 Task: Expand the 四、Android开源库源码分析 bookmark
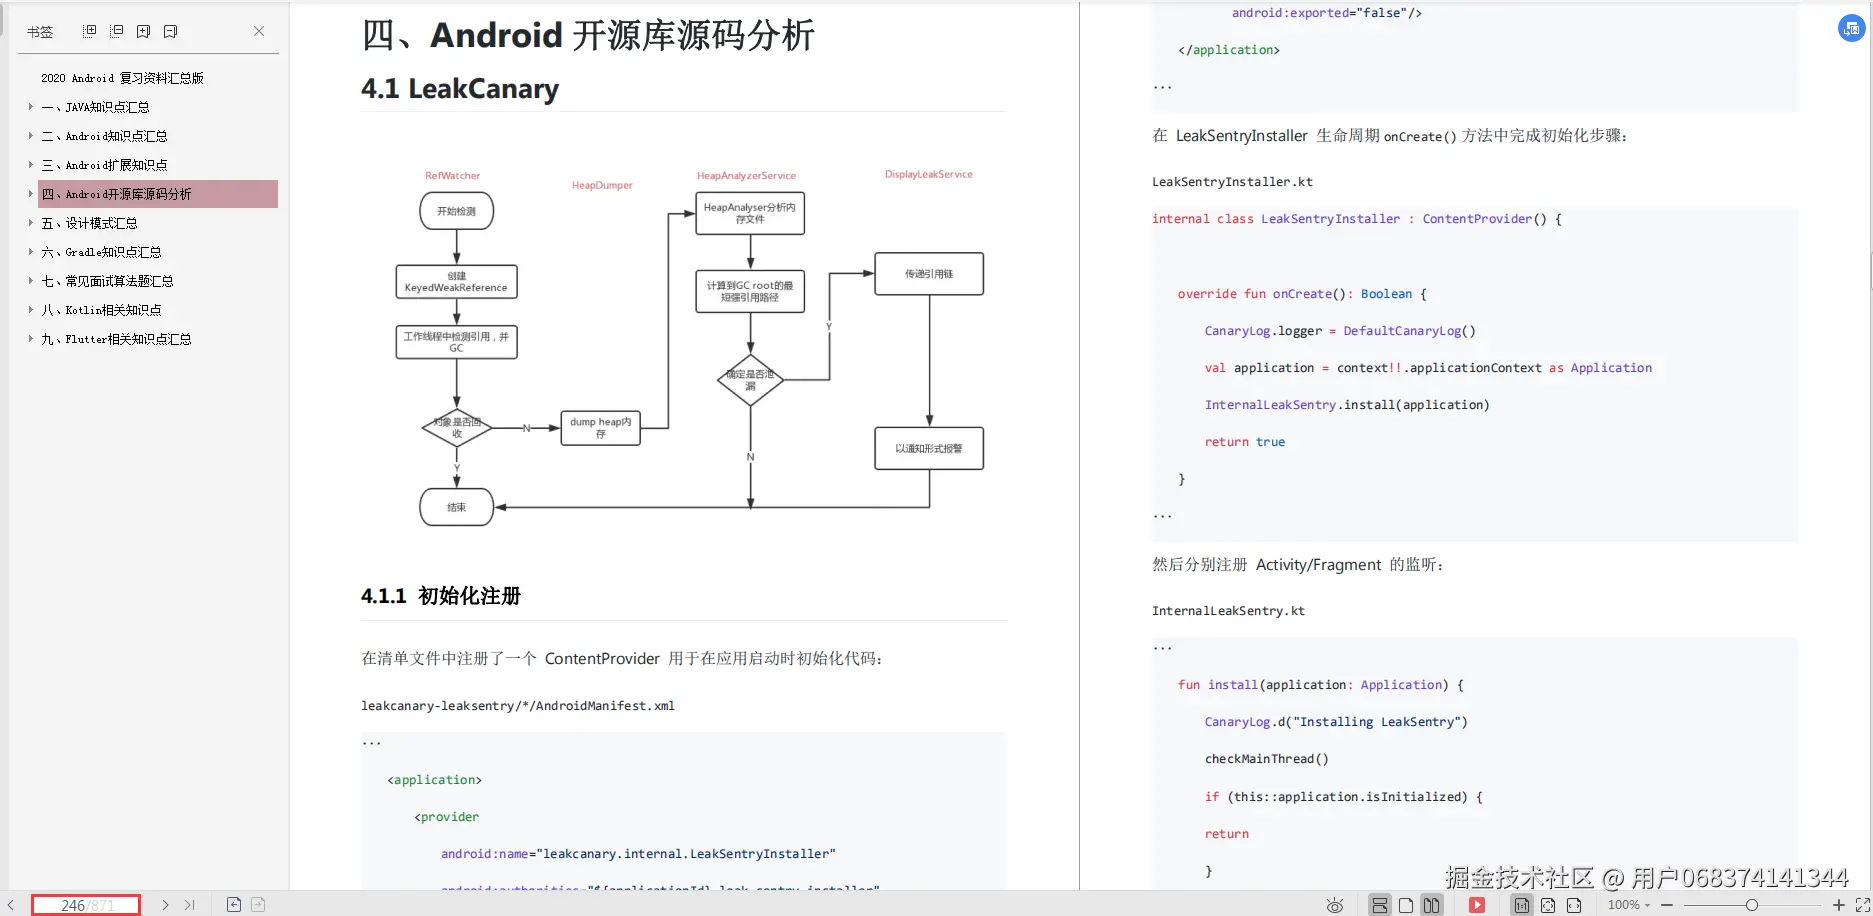tap(30, 194)
